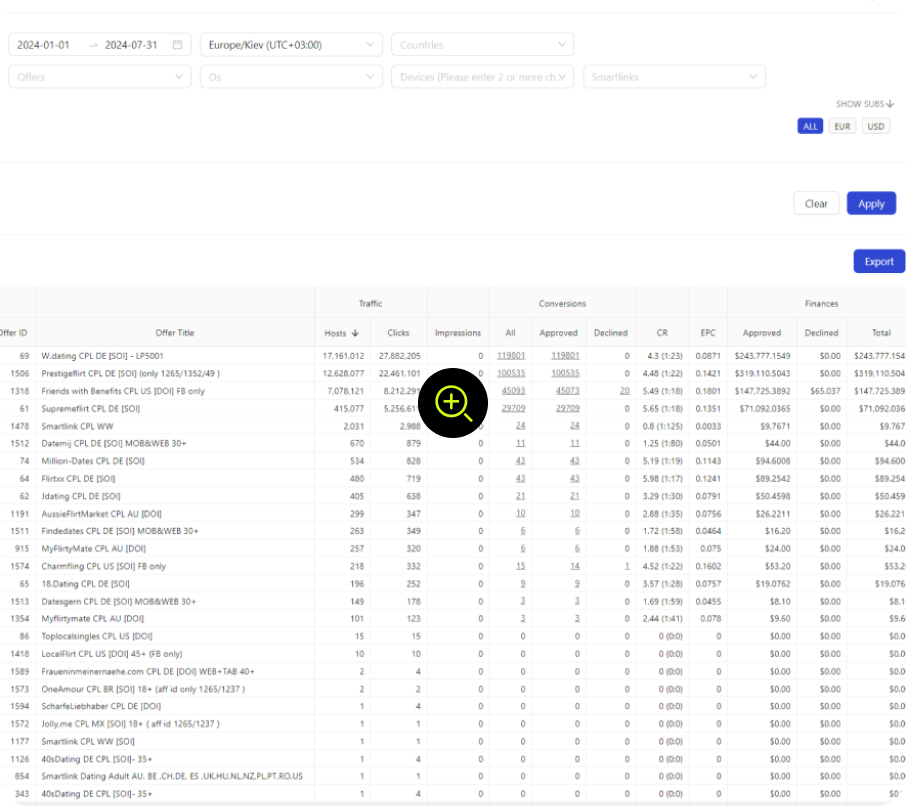
Task: Click the end date 2024-07-31
Action: pyautogui.click(x=131, y=45)
